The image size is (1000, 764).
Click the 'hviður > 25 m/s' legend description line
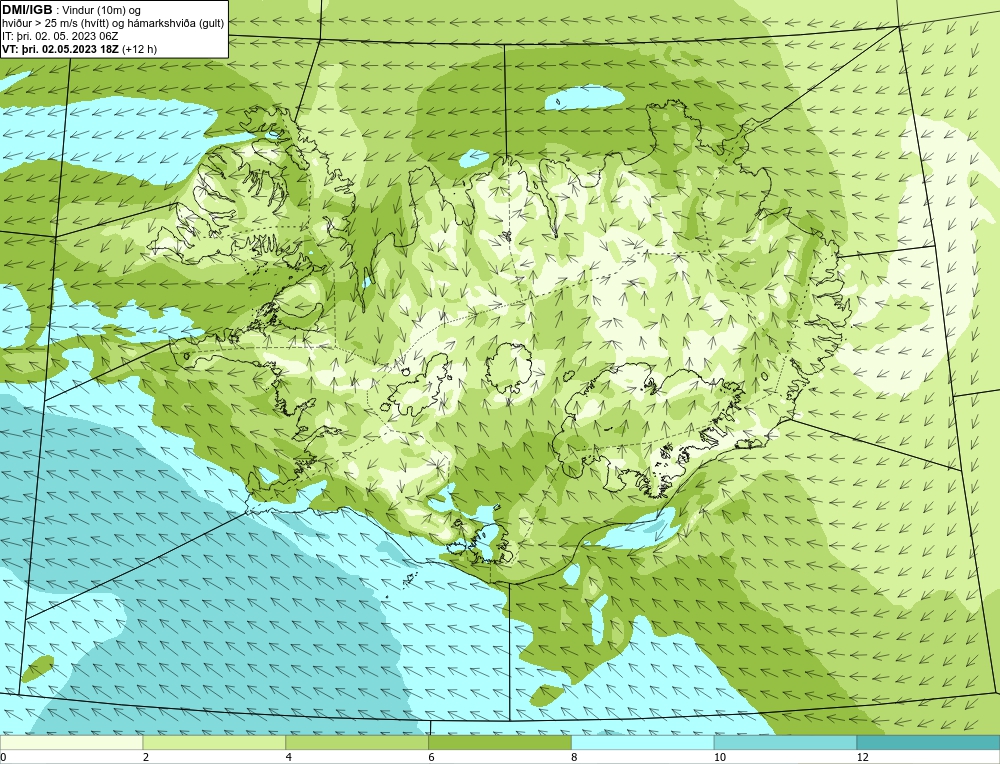[113, 24]
